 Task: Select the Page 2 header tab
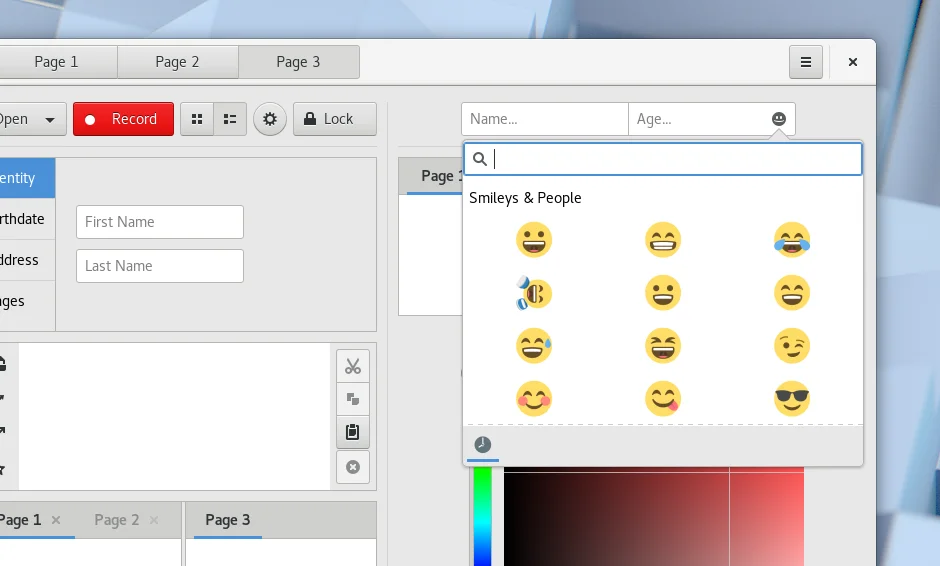point(177,62)
